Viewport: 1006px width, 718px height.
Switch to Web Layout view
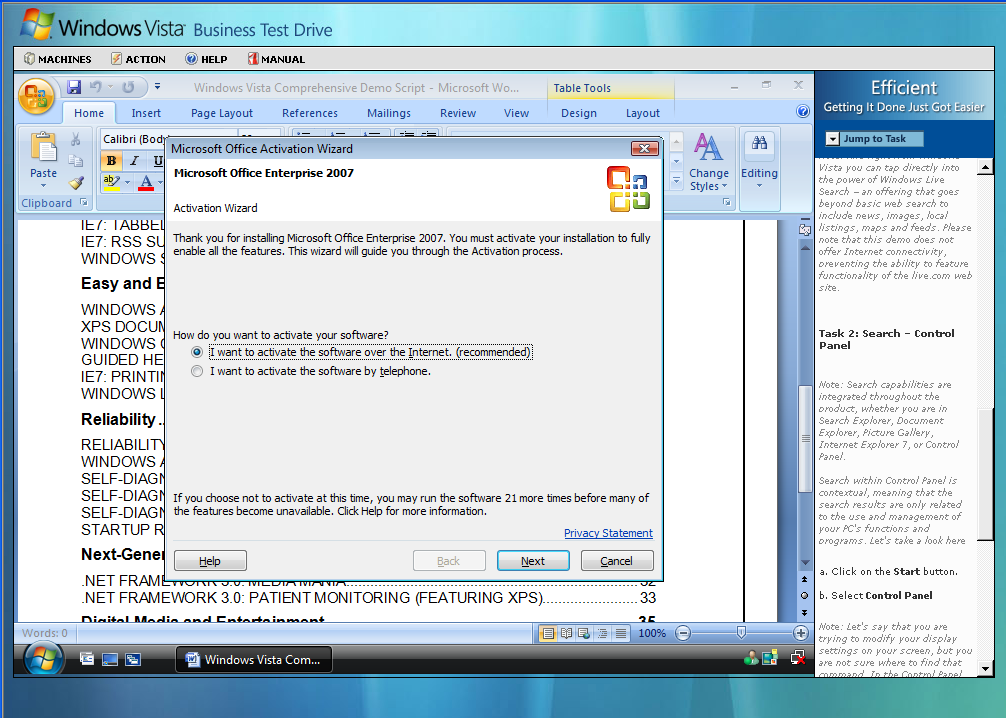[584, 633]
